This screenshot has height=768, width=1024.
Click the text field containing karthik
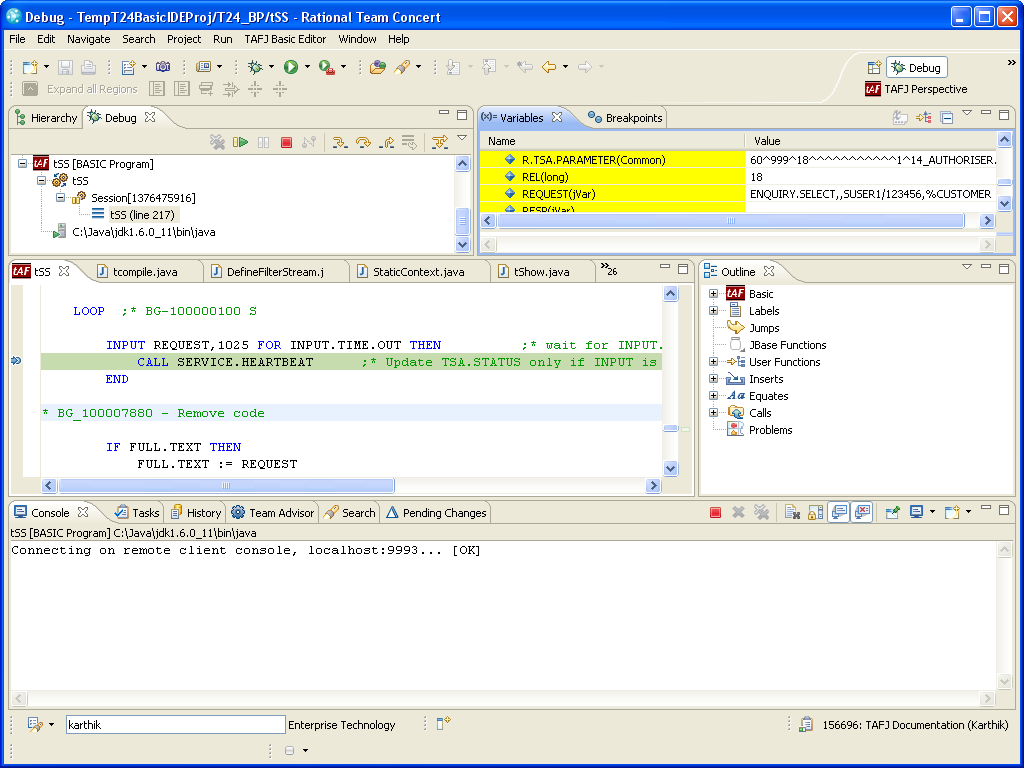[175, 725]
